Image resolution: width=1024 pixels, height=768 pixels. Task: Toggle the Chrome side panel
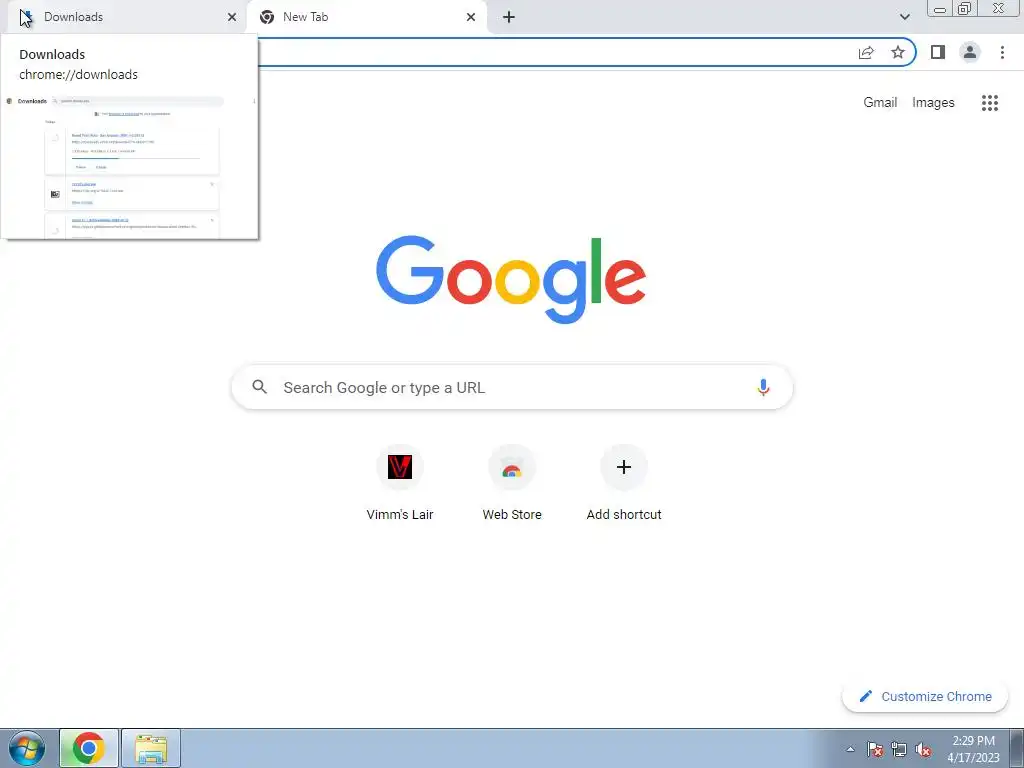[x=938, y=52]
